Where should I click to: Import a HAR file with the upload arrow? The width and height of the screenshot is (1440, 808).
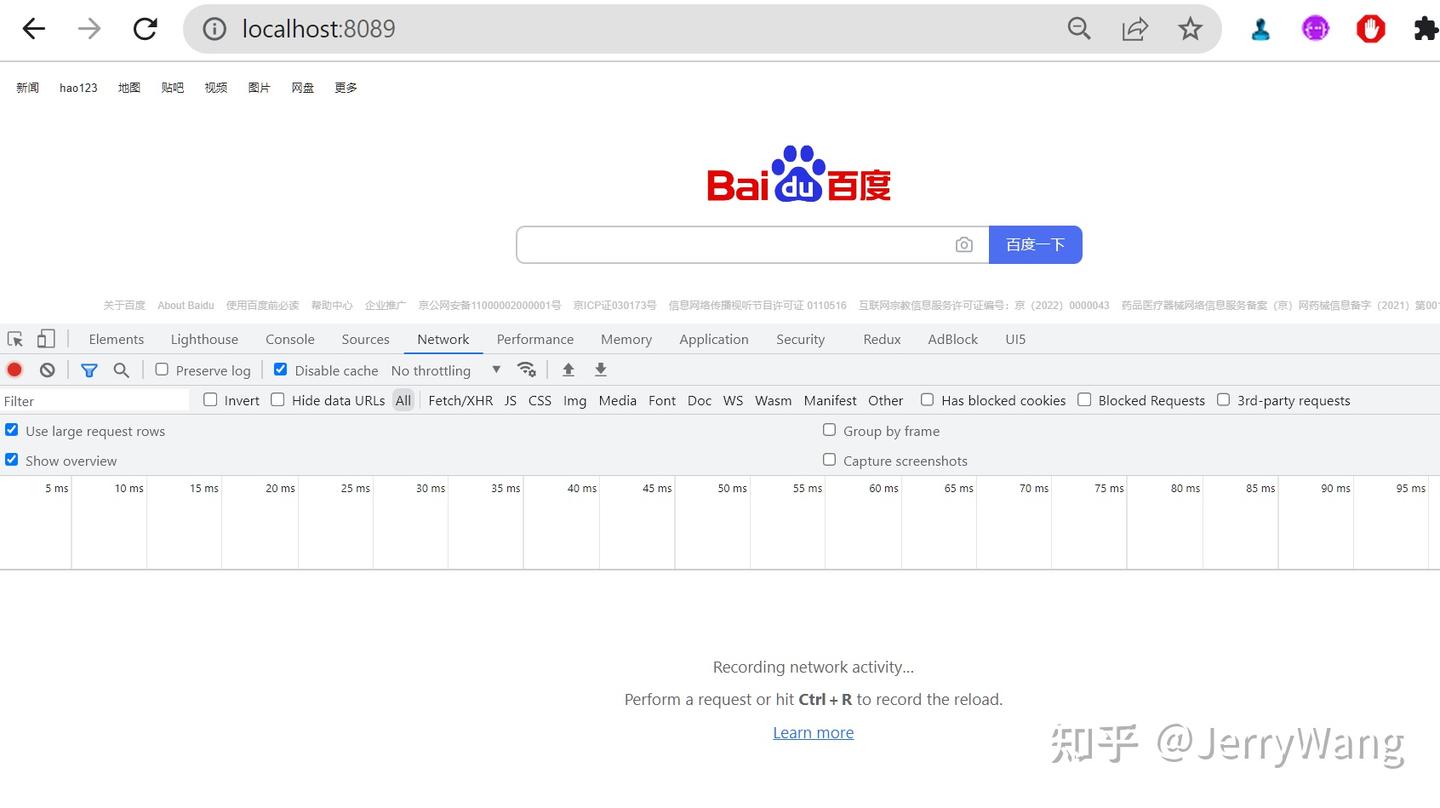568,370
